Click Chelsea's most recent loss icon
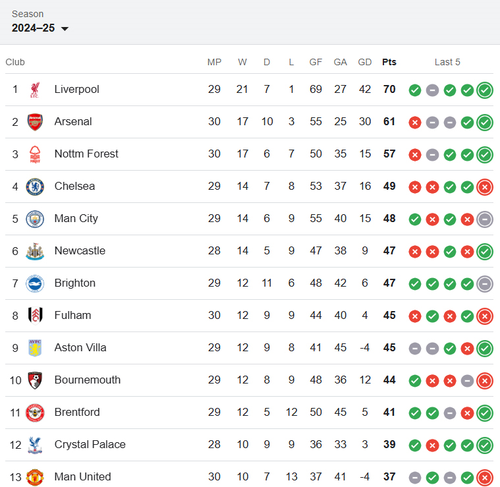The width and height of the screenshot is (500, 487). click(x=485, y=187)
